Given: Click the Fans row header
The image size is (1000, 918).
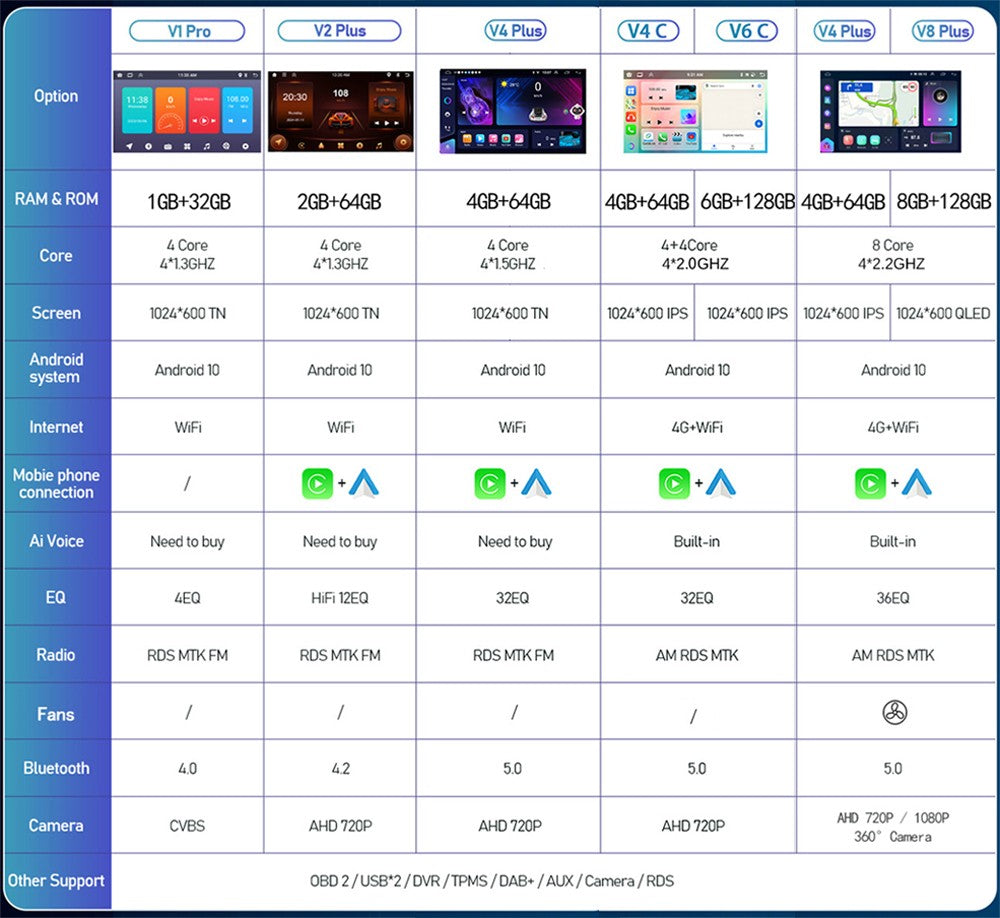Looking at the screenshot, I should [56, 714].
